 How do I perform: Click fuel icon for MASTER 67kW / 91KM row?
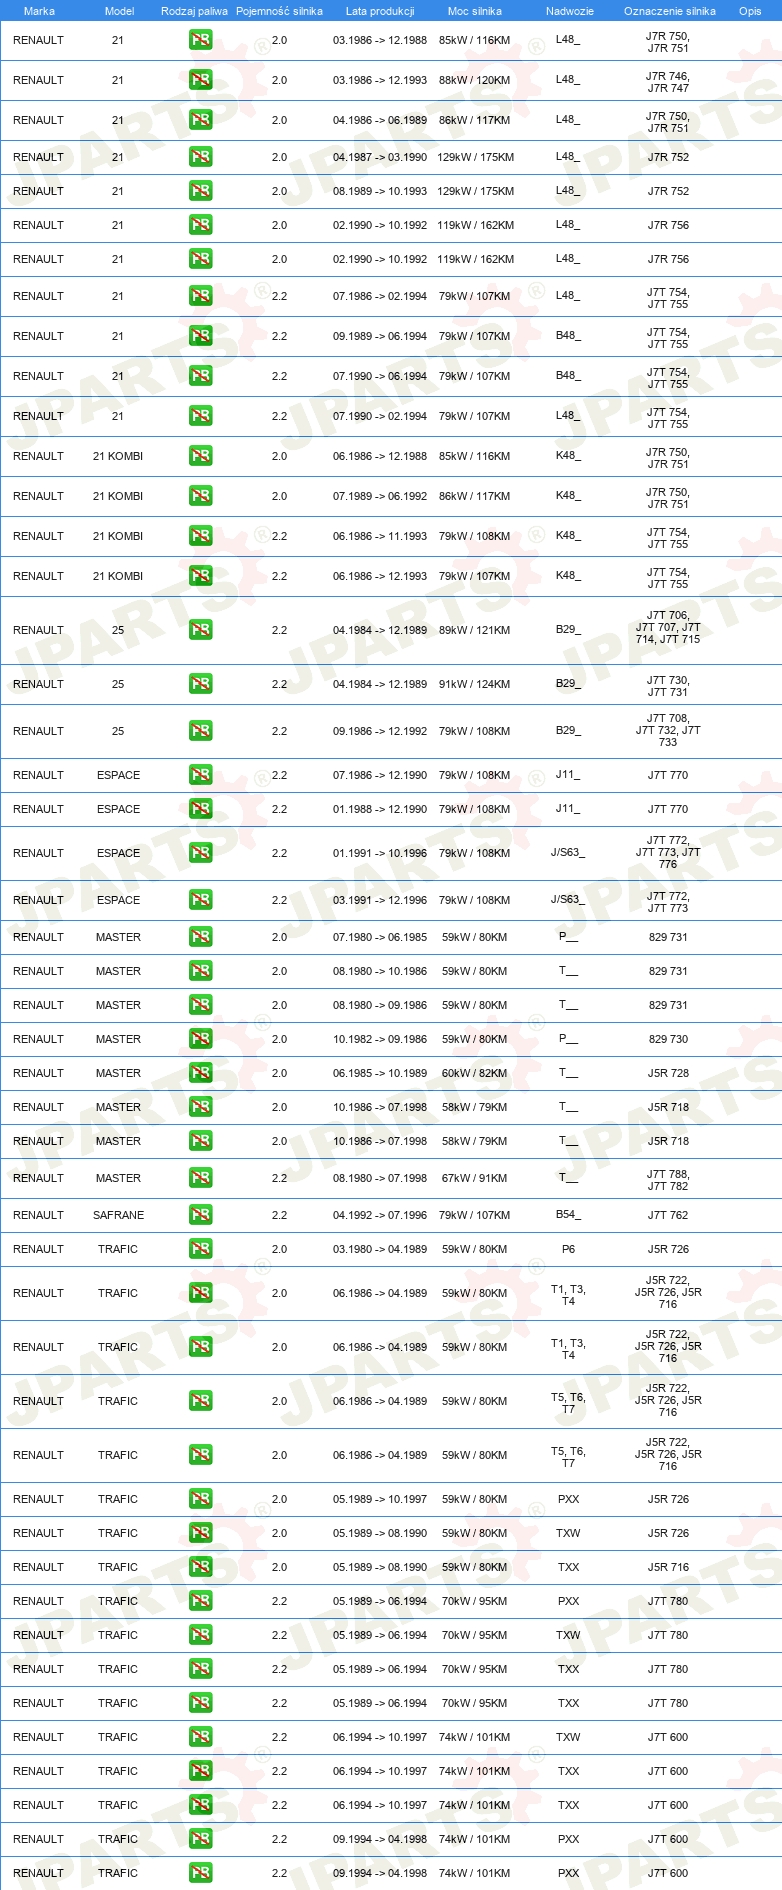coord(201,1178)
